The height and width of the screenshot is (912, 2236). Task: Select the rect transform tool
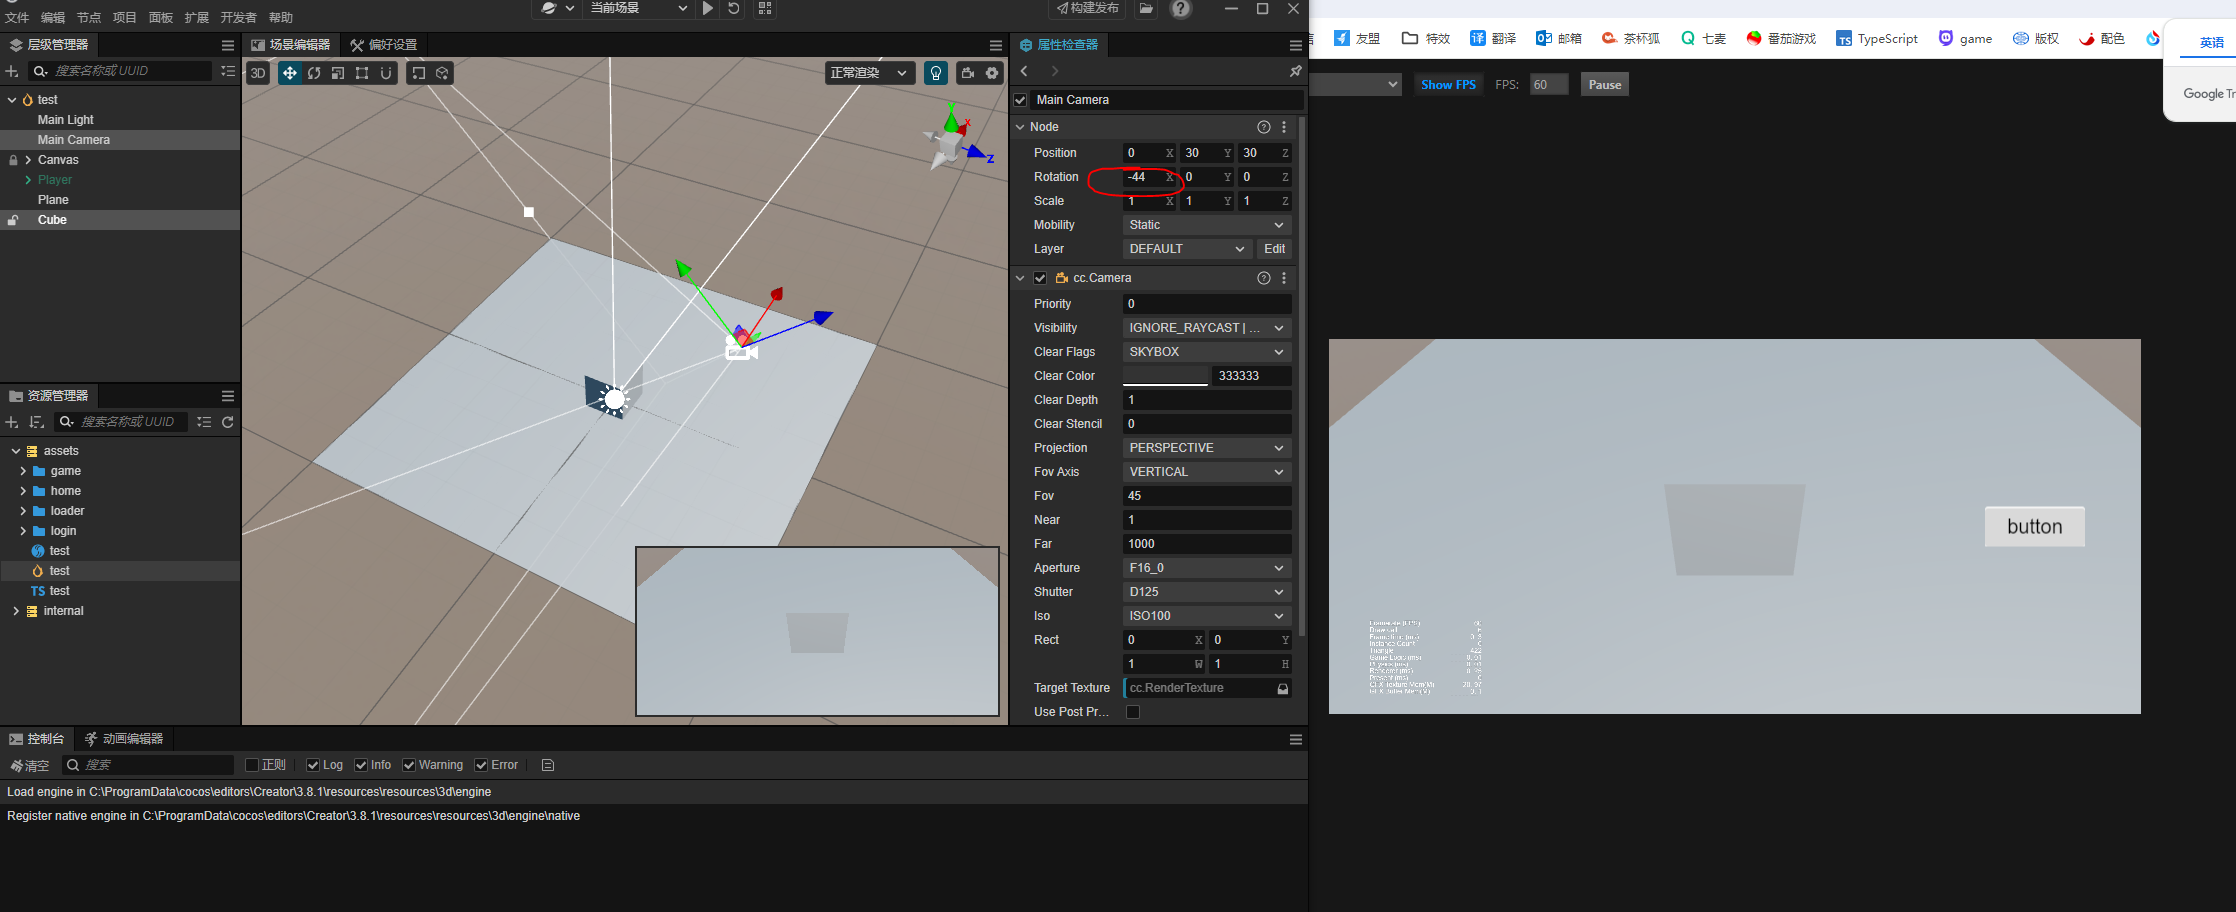(362, 73)
